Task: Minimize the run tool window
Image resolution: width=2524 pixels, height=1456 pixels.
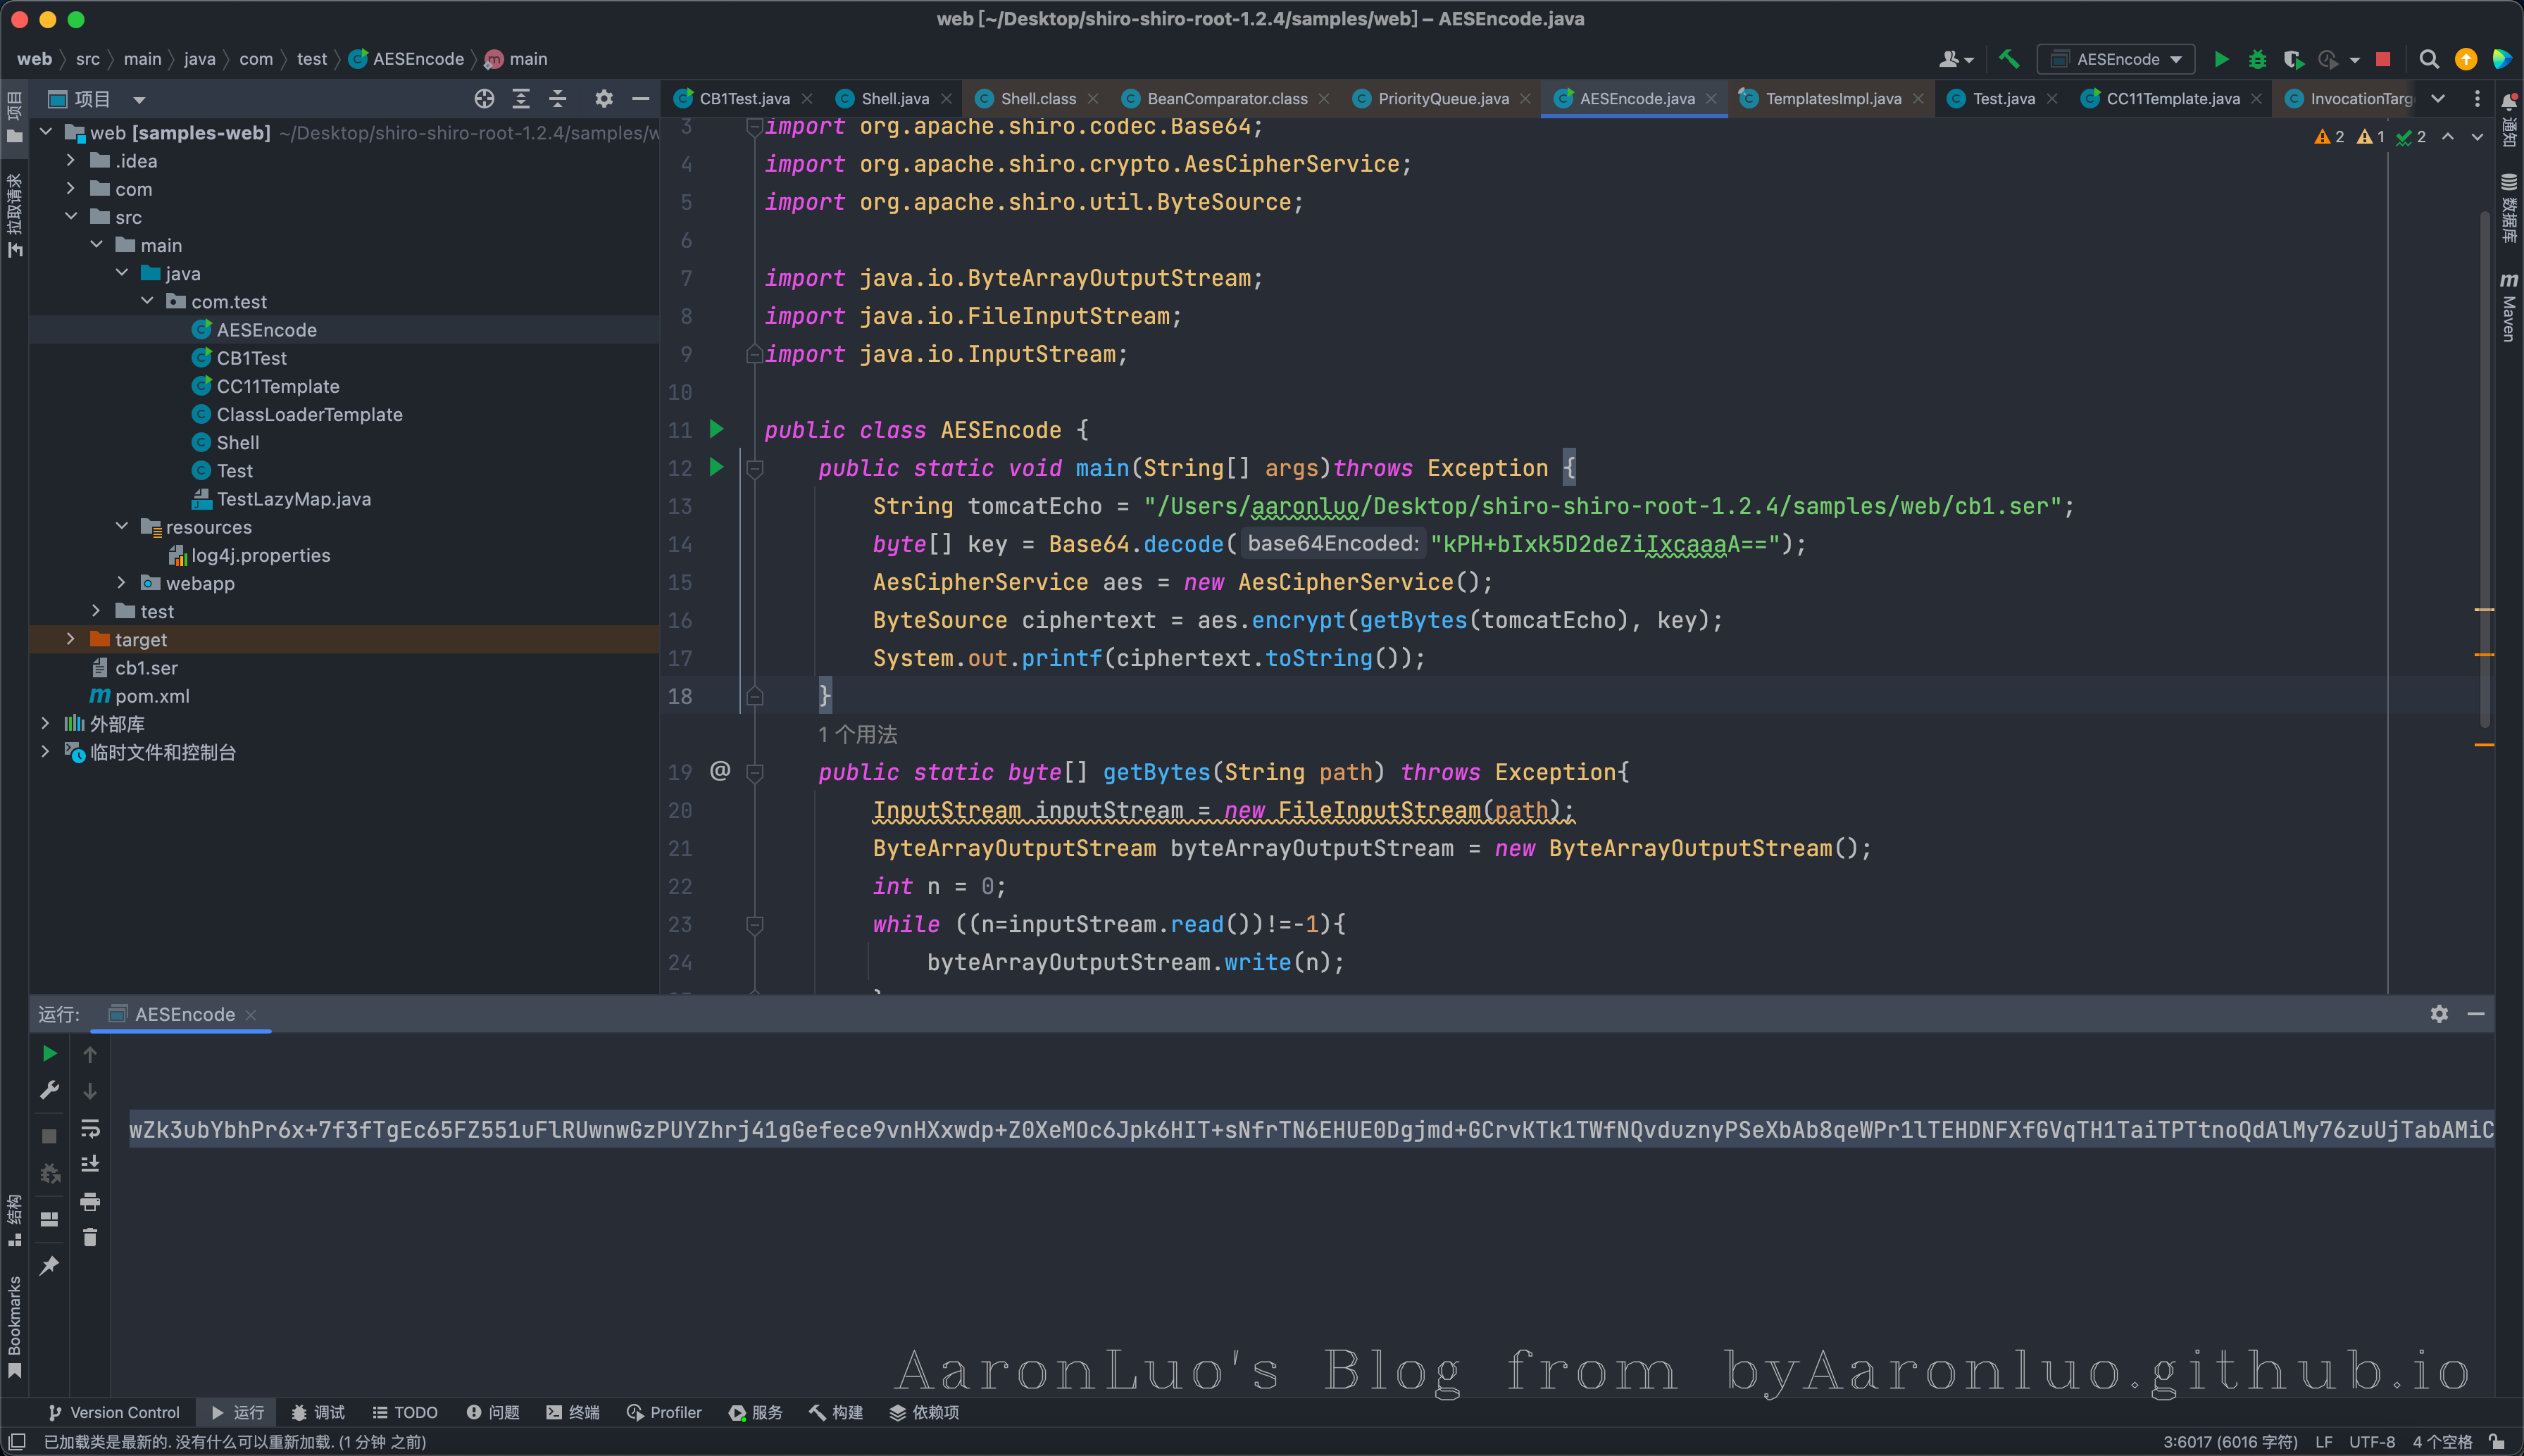Action: [x=2476, y=1014]
